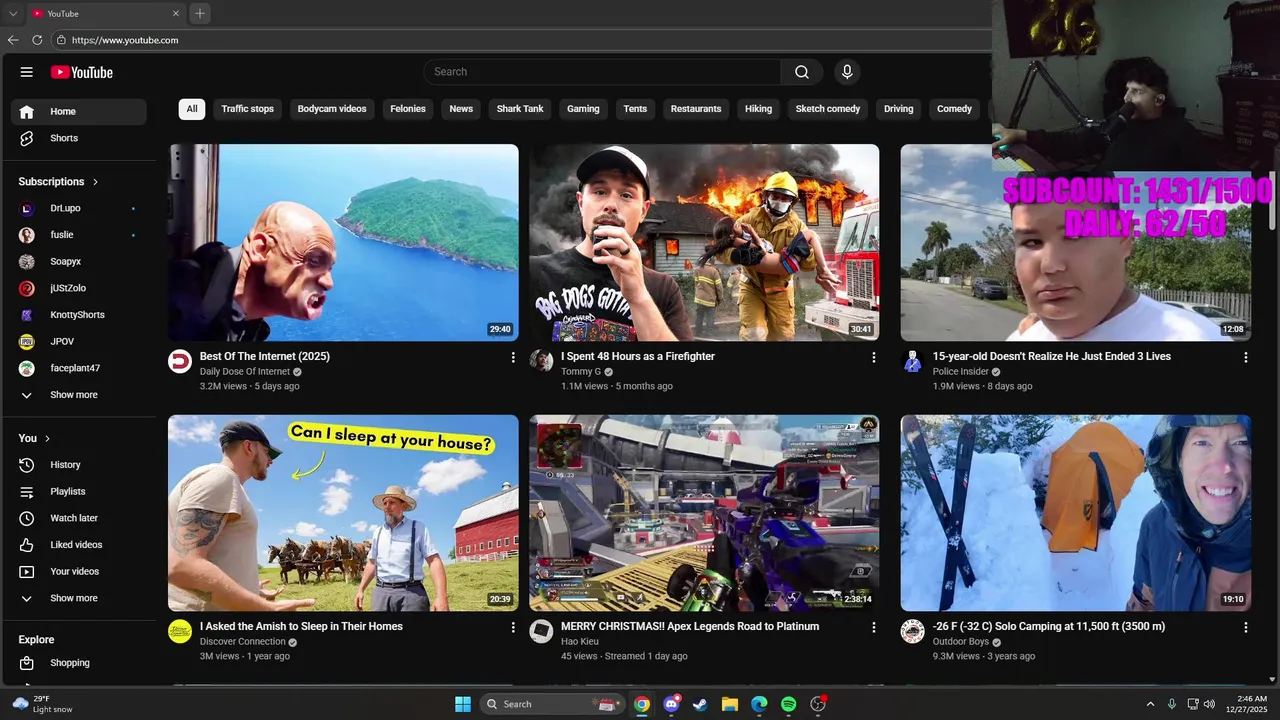Open more options for Solo Camping video
Screen dimensions: 1280x720
pyautogui.click(x=1245, y=627)
